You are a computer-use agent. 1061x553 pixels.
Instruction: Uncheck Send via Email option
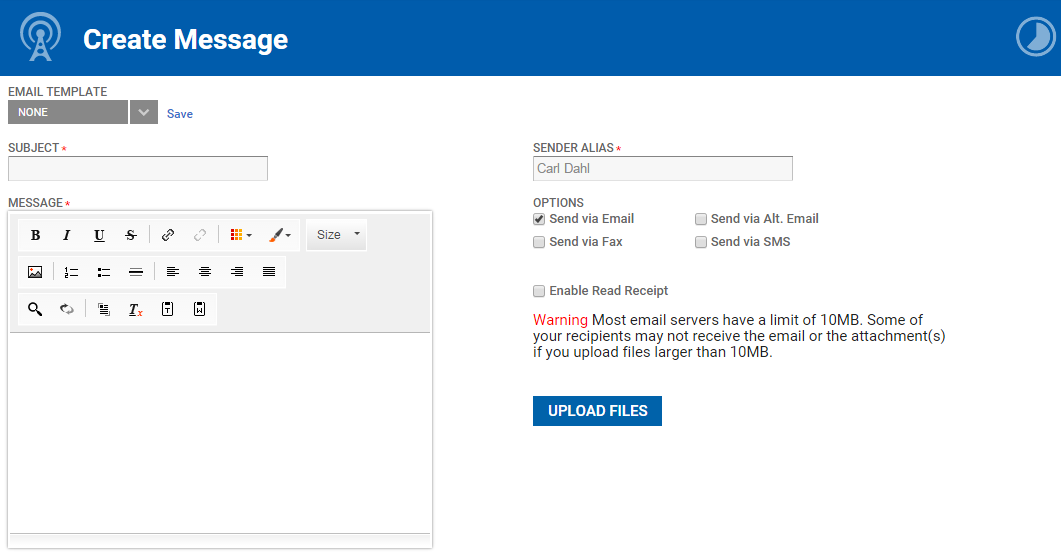(x=539, y=219)
